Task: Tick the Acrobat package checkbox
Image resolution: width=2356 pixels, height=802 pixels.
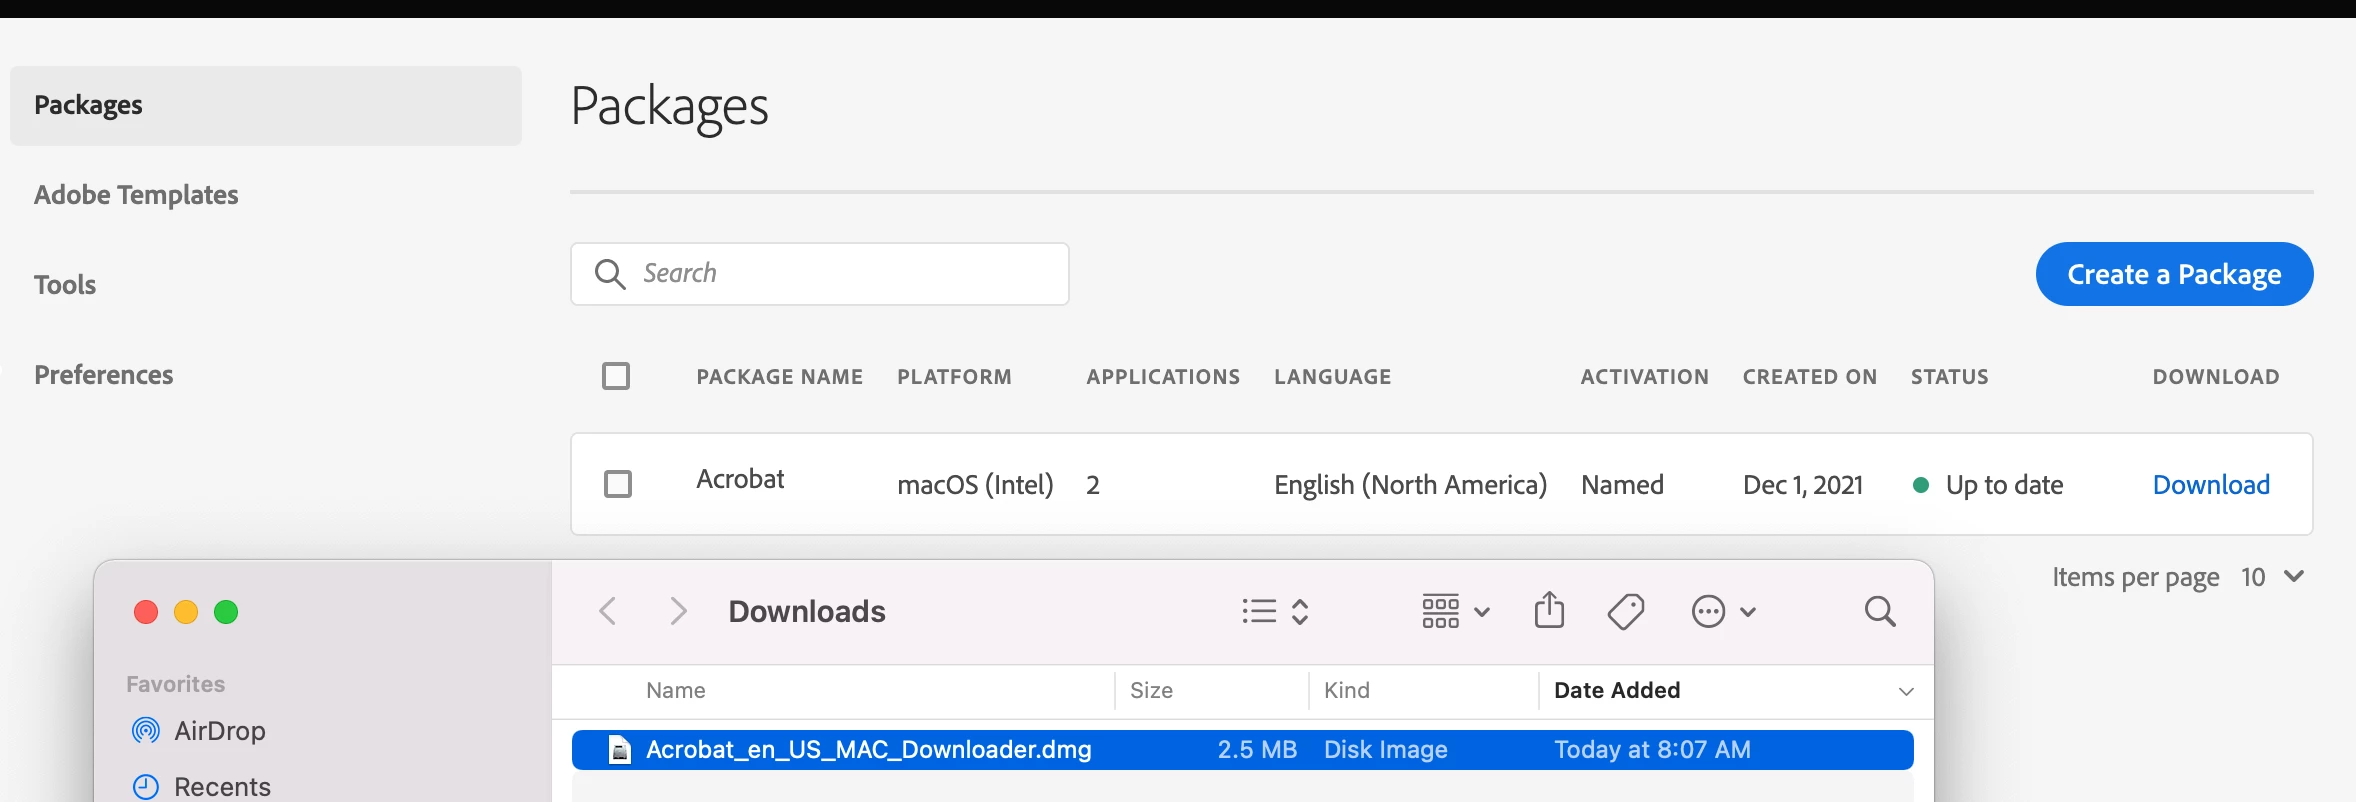Action: (x=618, y=484)
